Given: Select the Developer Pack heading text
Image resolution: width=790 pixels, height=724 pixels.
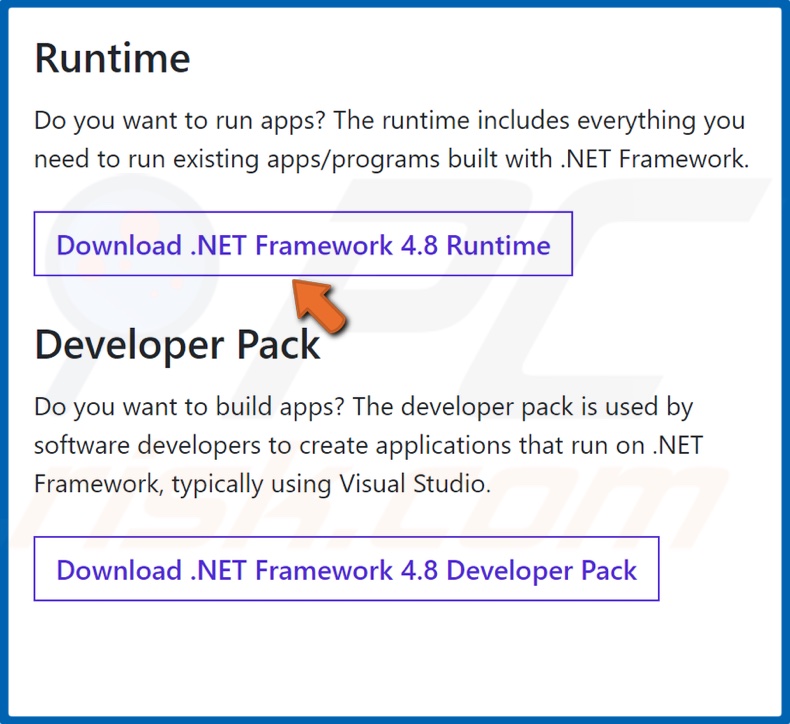Looking at the screenshot, I should coord(177,346).
